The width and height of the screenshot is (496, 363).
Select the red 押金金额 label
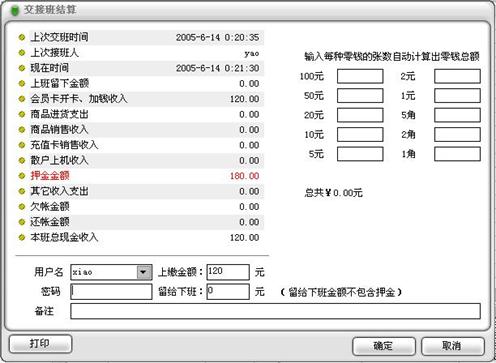pyautogui.click(x=50, y=175)
